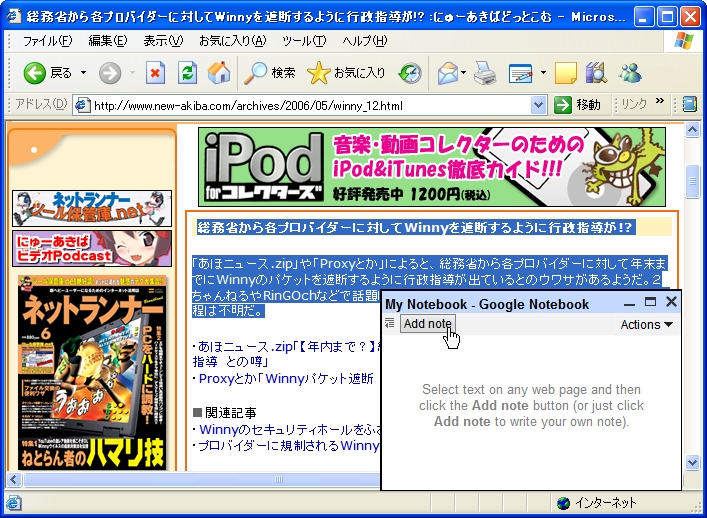Open the Actions dropdown in Google Notebook

pyautogui.click(x=646, y=325)
